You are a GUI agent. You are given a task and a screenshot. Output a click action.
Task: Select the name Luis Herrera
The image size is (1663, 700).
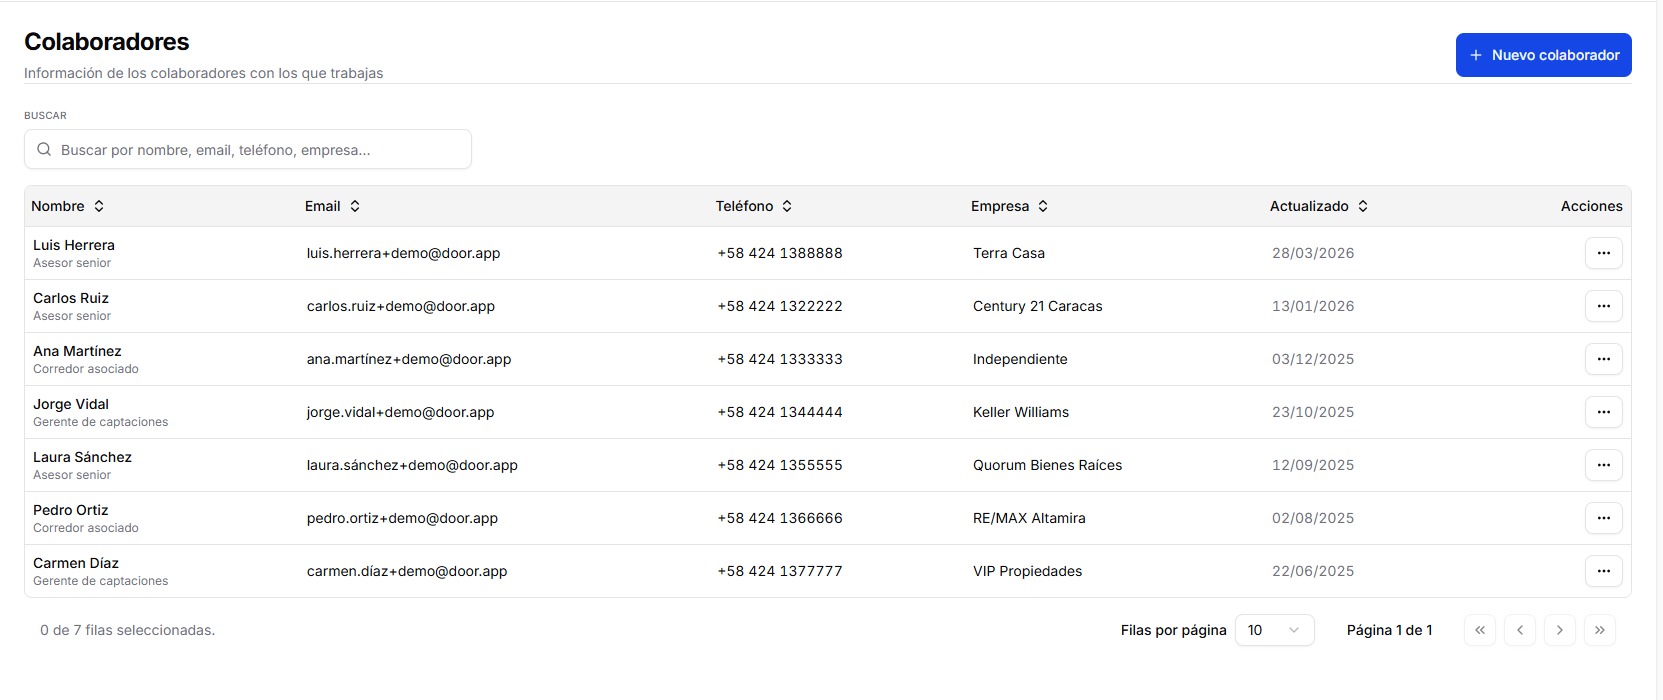(74, 245)
